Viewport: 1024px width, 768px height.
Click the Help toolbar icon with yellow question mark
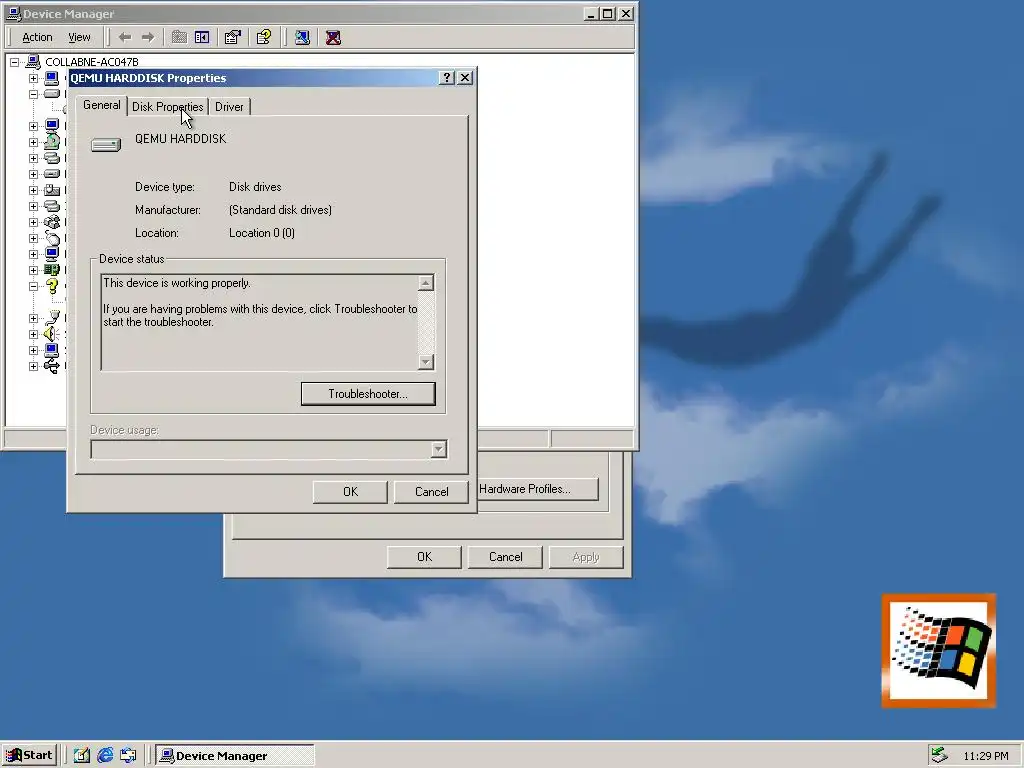(264, 37)
